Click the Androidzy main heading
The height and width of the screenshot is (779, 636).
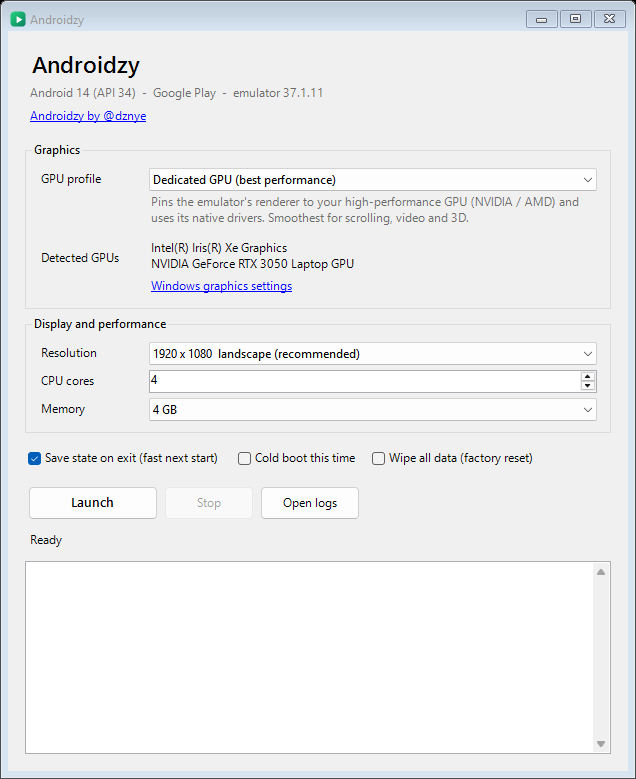[x=86, y=66]
